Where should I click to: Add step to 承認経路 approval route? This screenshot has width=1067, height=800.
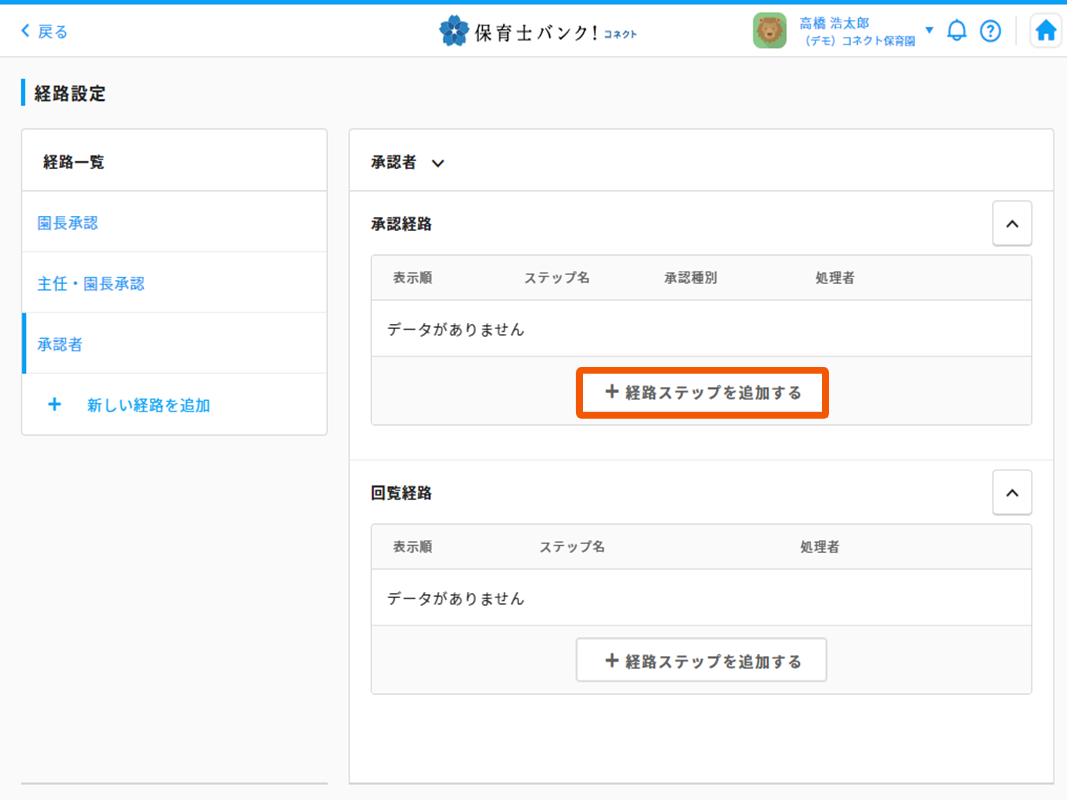[702, 393]
